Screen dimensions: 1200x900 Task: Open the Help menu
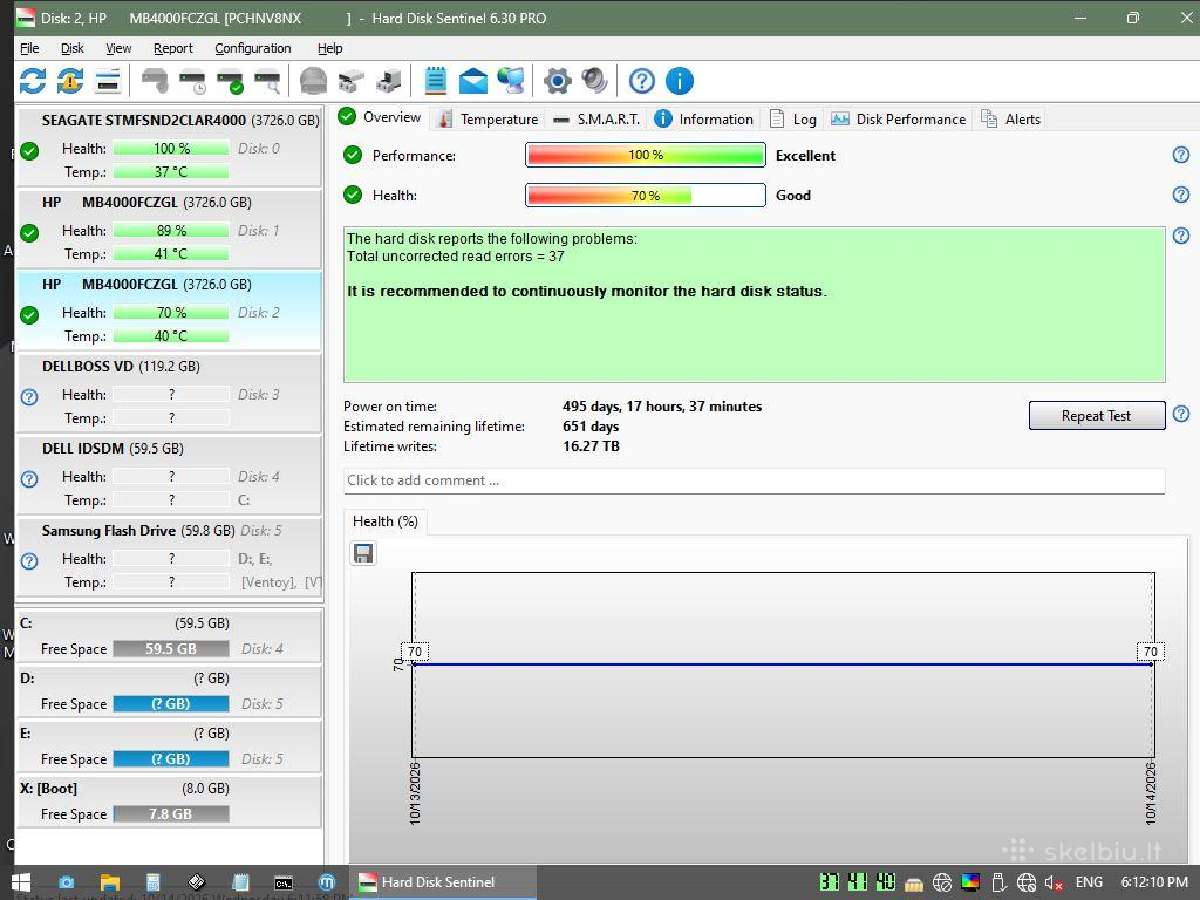[x=330, y=48]
